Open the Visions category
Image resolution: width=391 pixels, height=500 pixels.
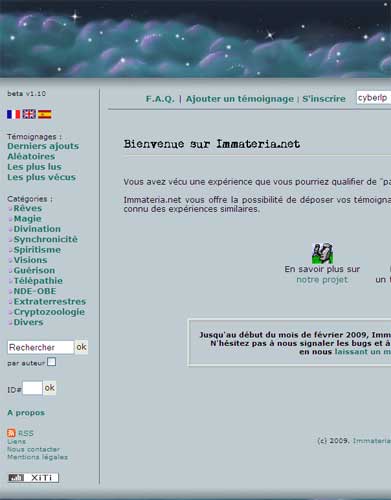pos(30,260)
